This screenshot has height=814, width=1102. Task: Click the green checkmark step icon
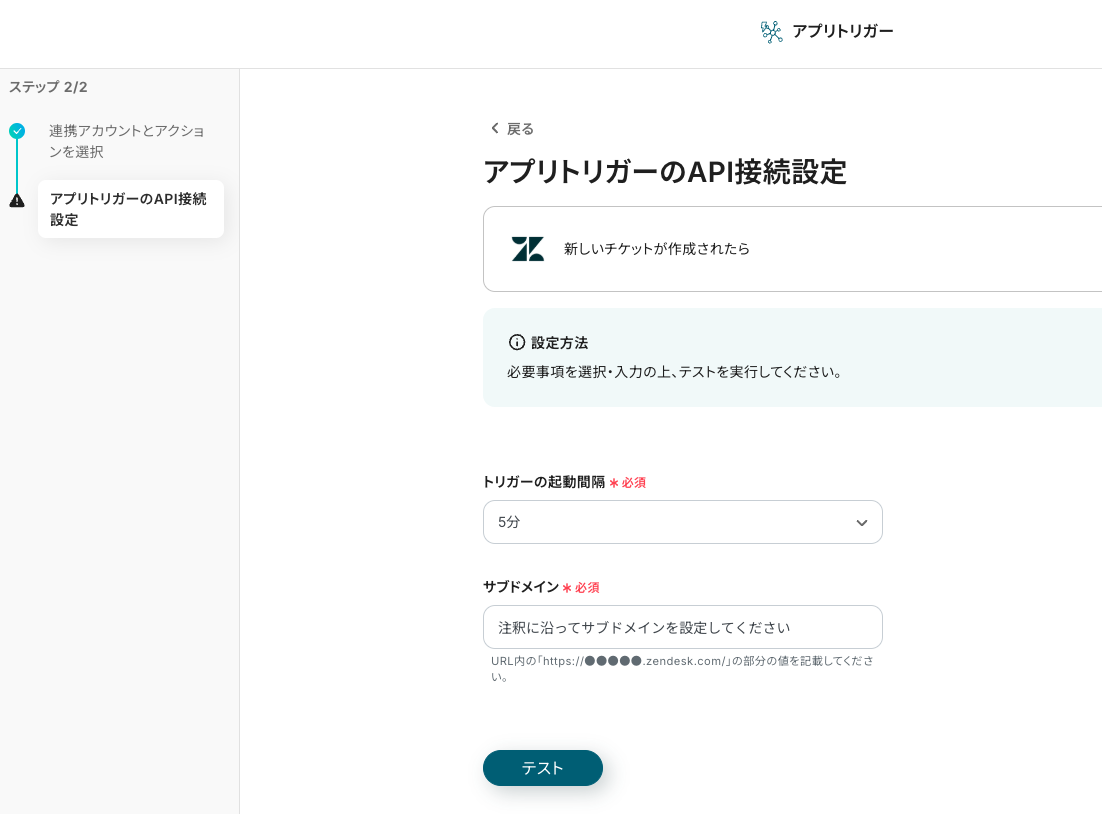point(17,131)
